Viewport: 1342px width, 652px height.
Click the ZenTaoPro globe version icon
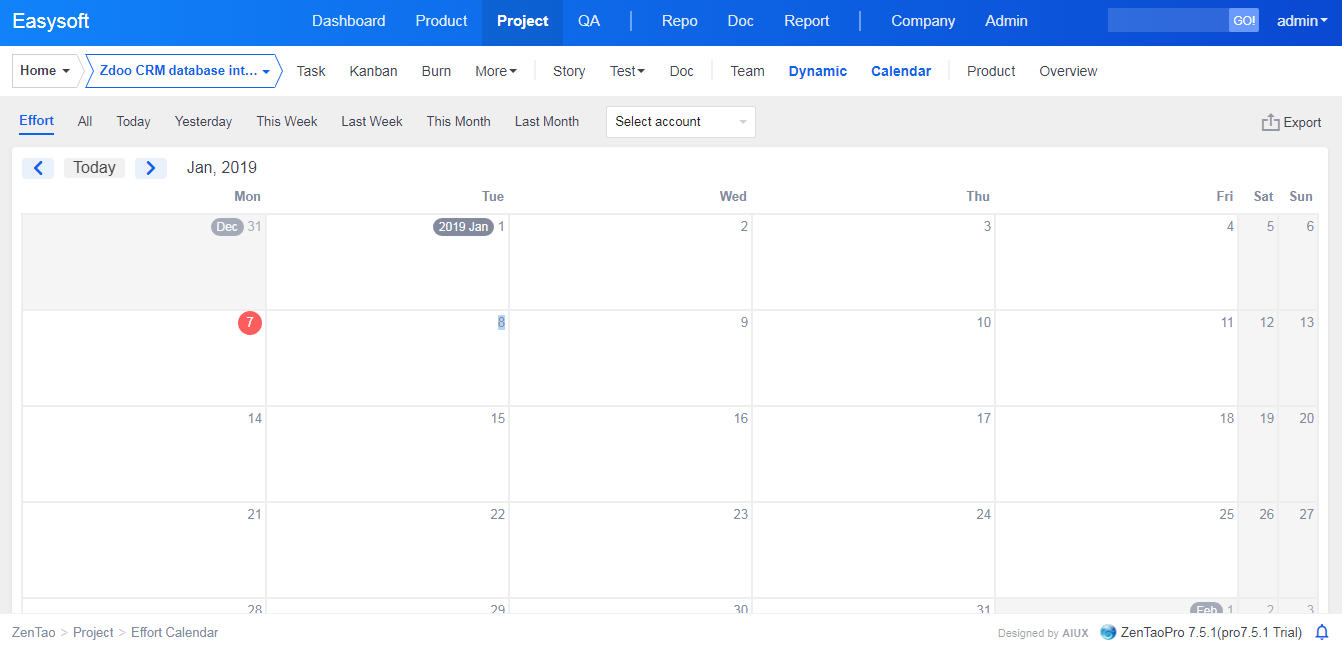(x=1108, y=632)
